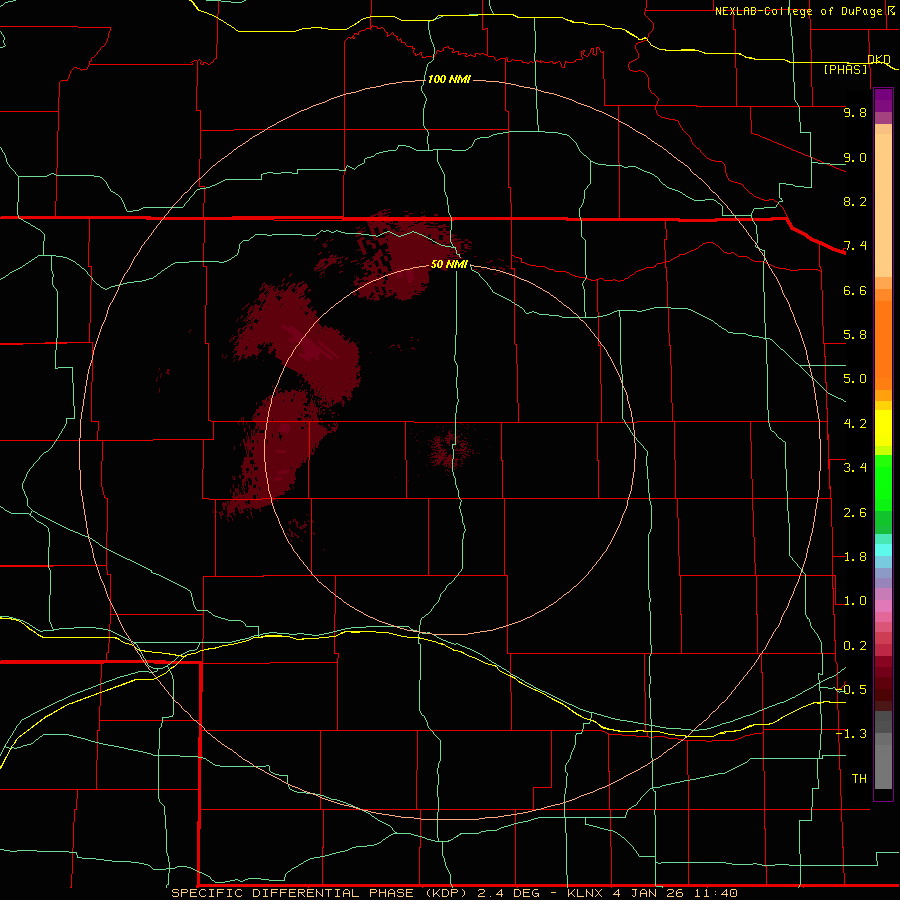
Task: Click the 8.2 scale value
Action: (855, 201)
